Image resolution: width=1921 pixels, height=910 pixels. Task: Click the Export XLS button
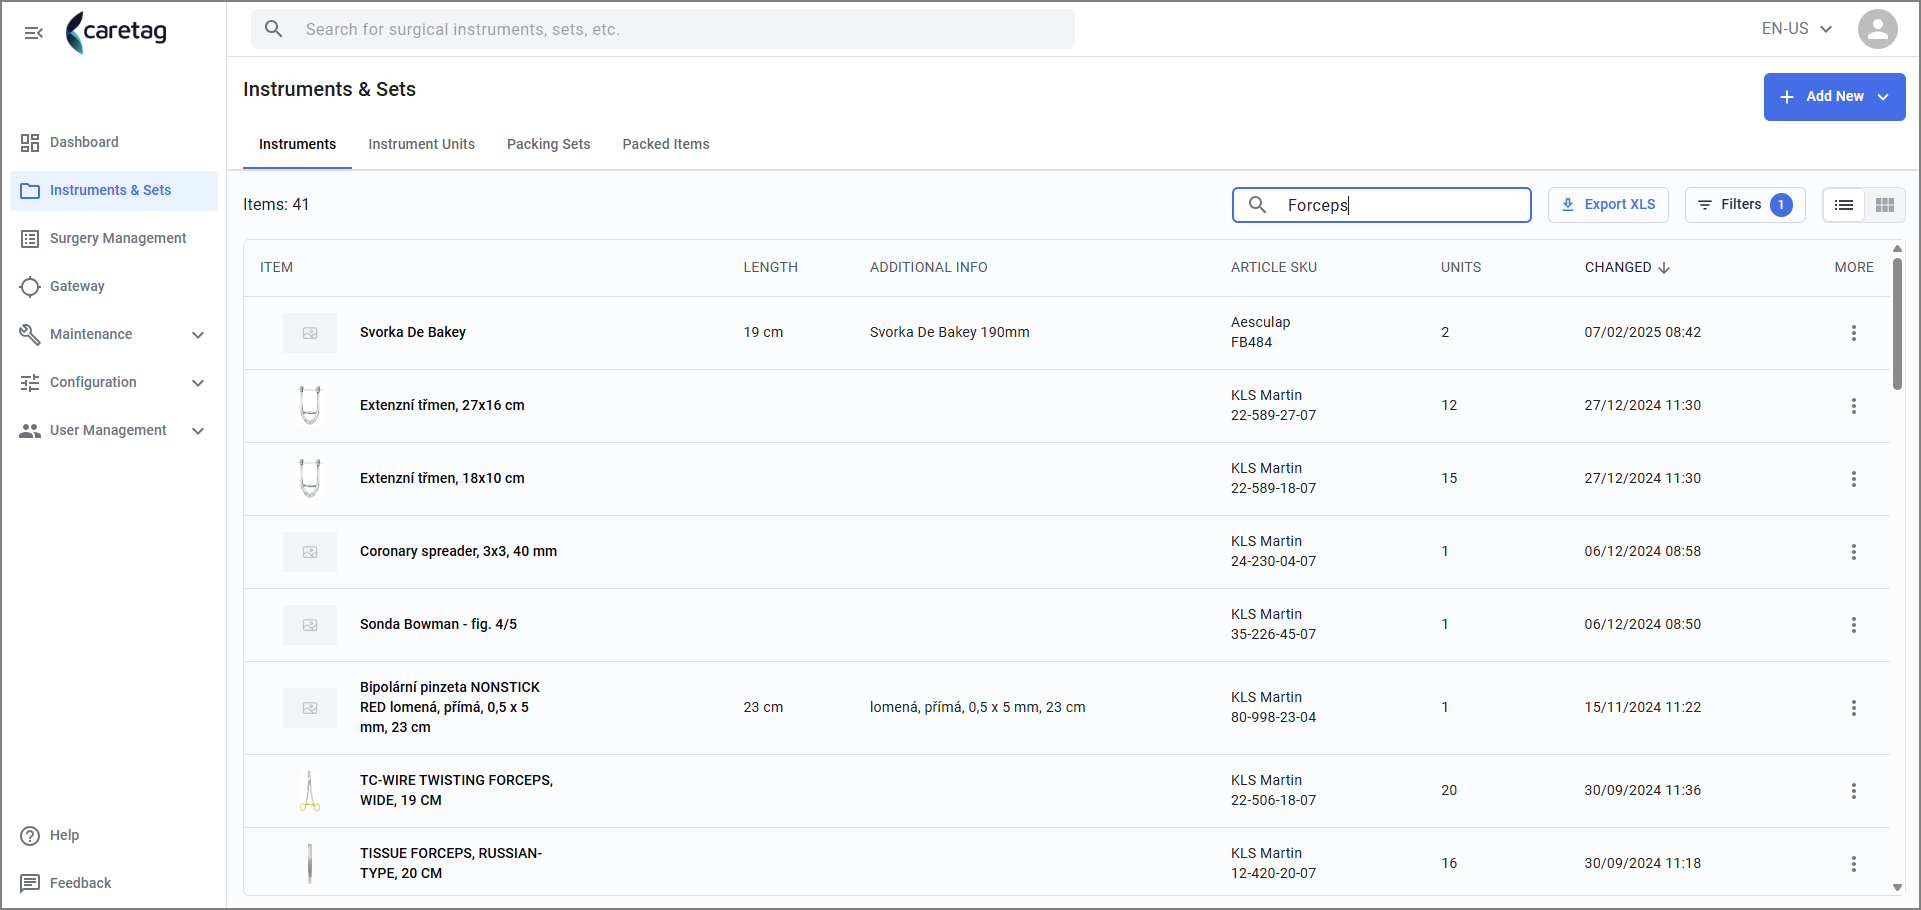[x=1608, y=205]
